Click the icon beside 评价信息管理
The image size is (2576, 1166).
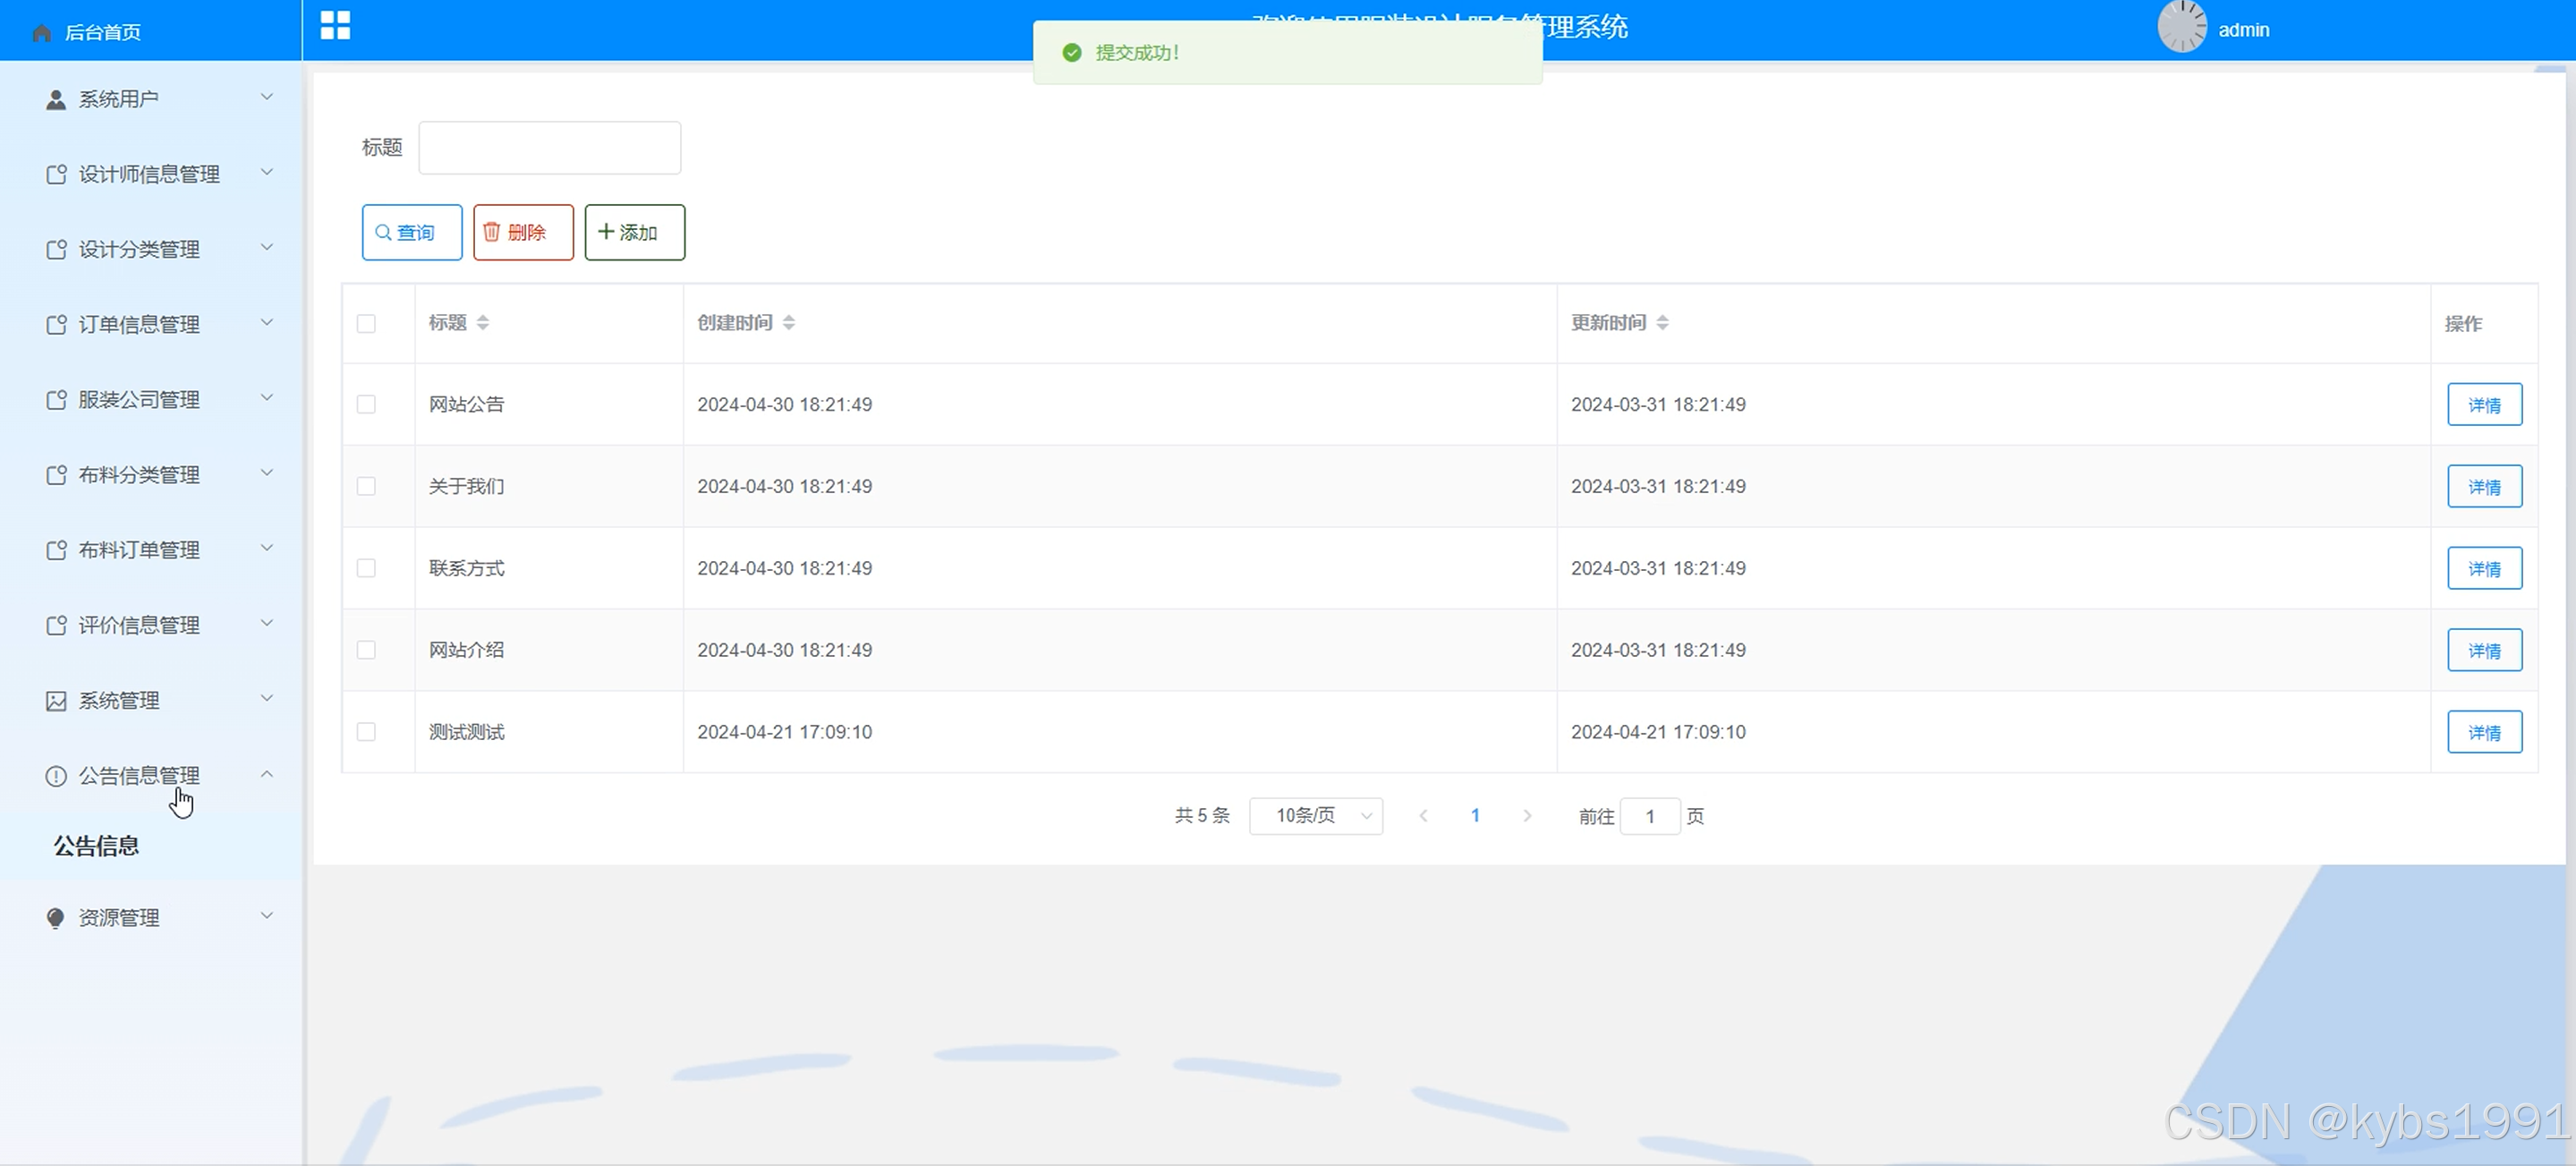click(x=56, y=625)
